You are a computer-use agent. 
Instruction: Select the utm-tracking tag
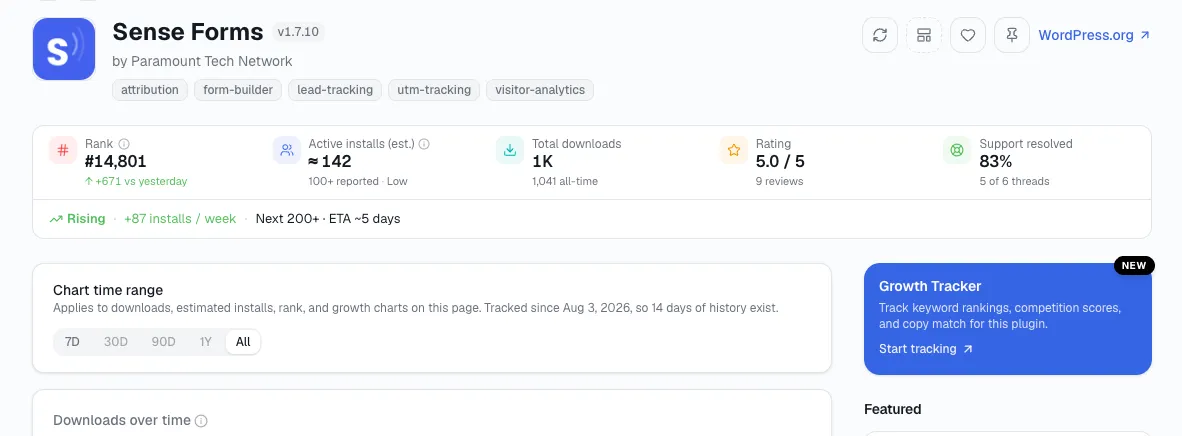433,90
